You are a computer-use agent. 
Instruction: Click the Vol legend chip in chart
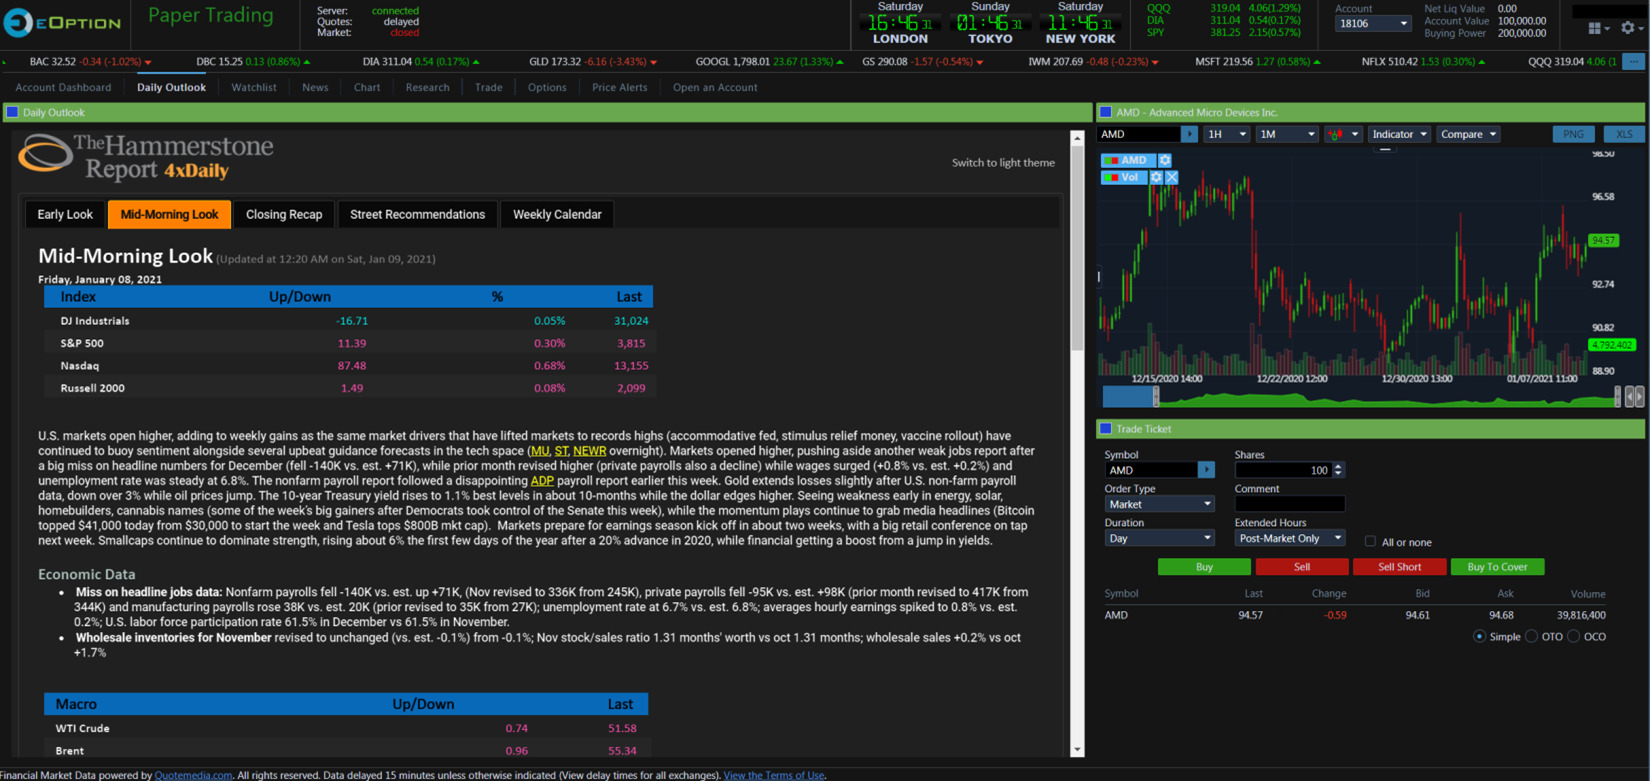[x=1124, y=177]
